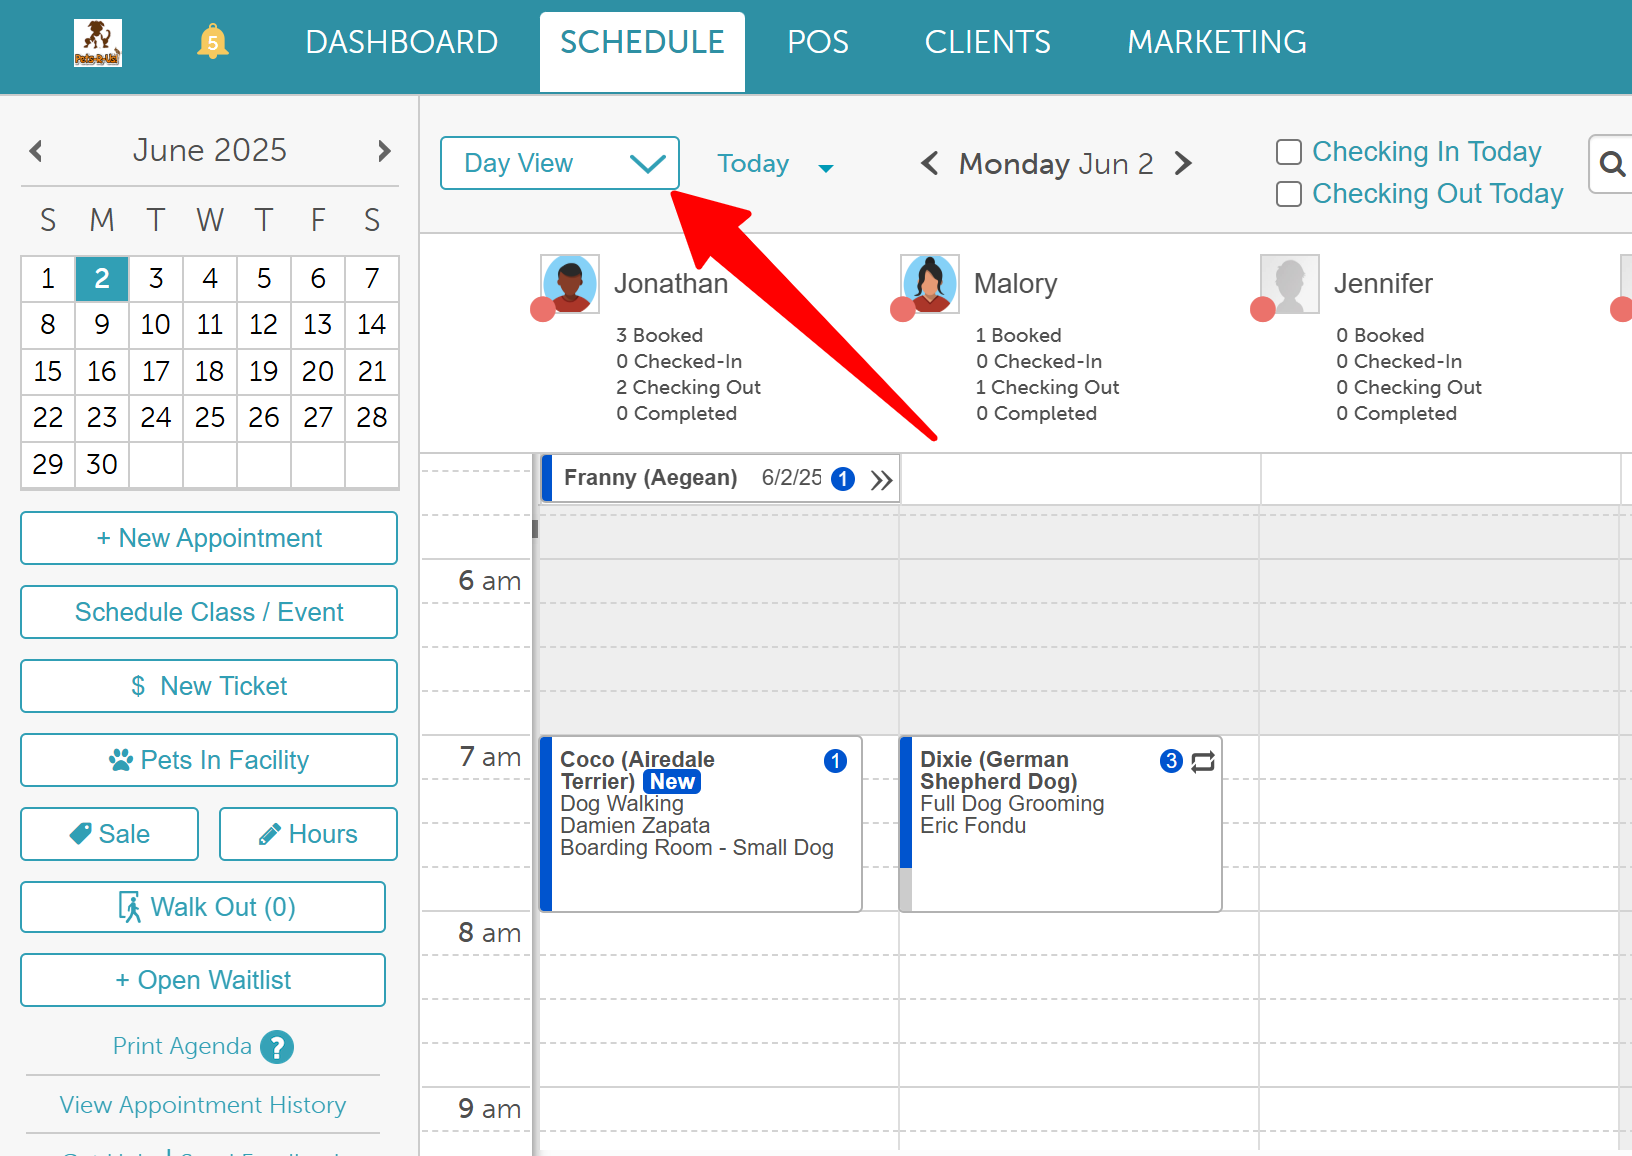Click the Sale button
This screenshot has height=1156, width=1632.
(x=110, y=834)
